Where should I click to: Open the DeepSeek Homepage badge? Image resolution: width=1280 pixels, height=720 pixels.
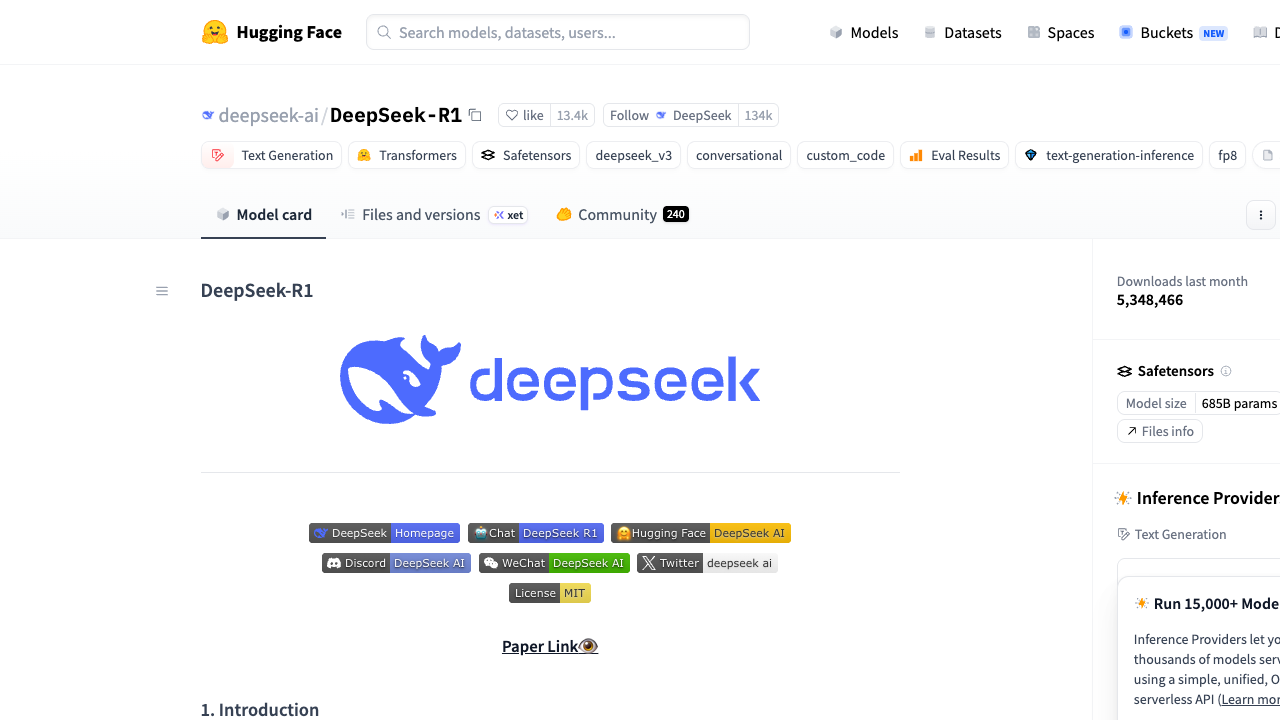(384, 533)
